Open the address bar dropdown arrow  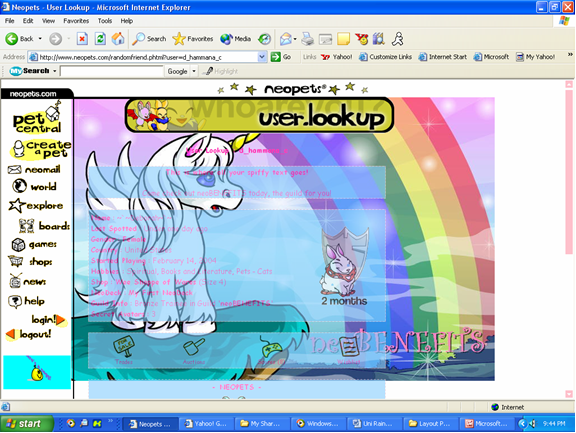click(x=262, y=57)
